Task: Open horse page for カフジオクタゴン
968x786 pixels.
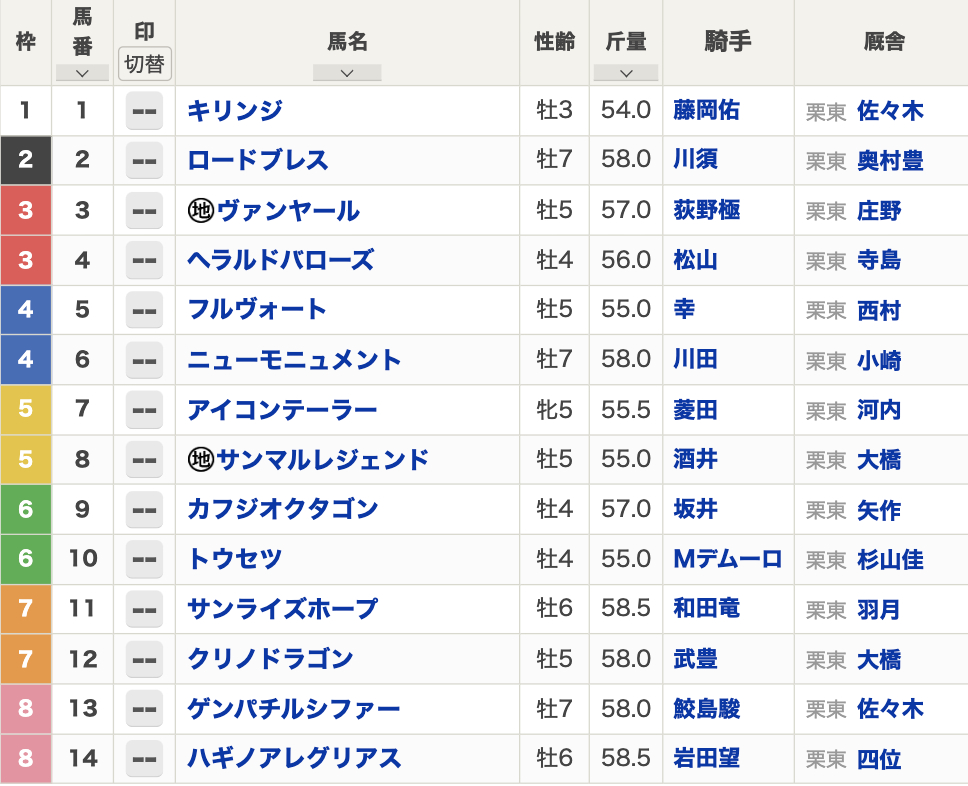Action: pyautogui.click(x=283, y=509)
